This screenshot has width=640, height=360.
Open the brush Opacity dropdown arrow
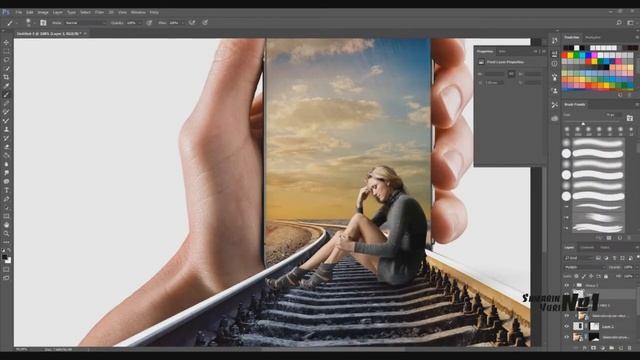point(141,23)
